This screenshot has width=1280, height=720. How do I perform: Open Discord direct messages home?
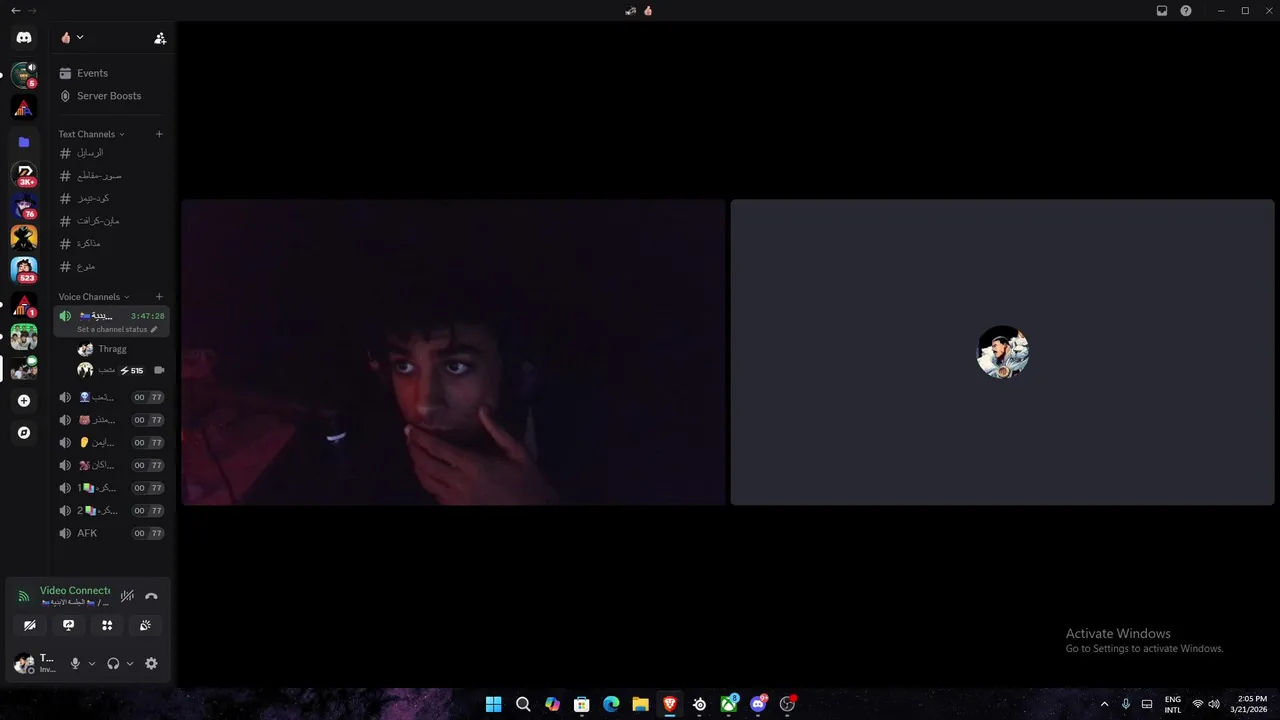pyautogui.click(x=24, y=38)
